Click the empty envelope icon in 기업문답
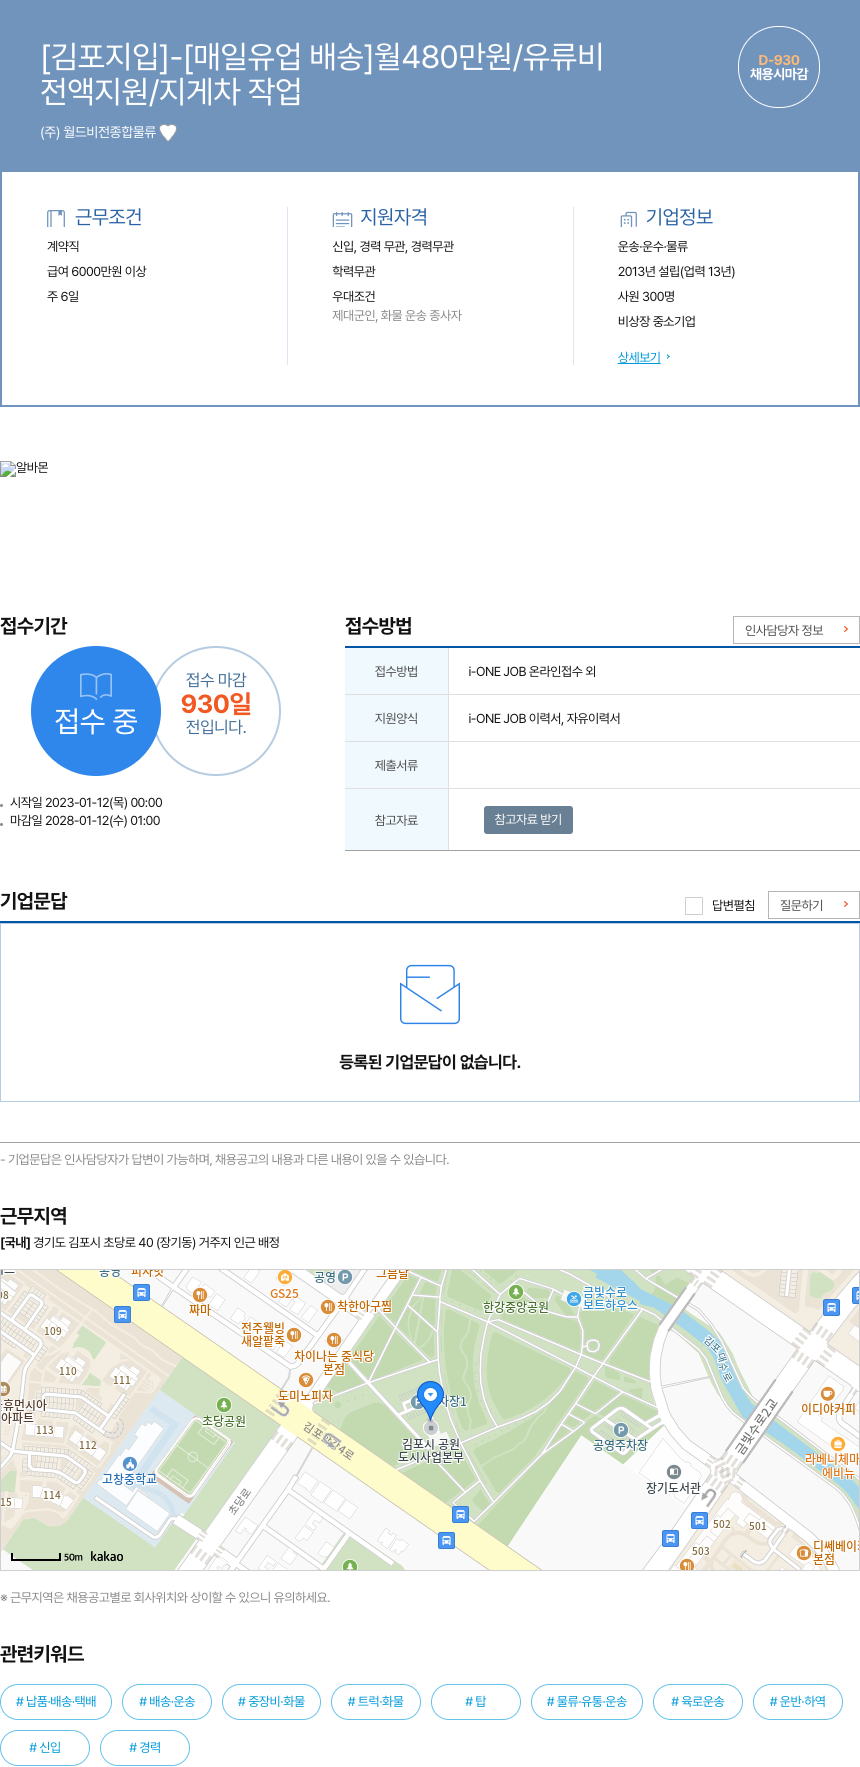 tap(430, 994)
